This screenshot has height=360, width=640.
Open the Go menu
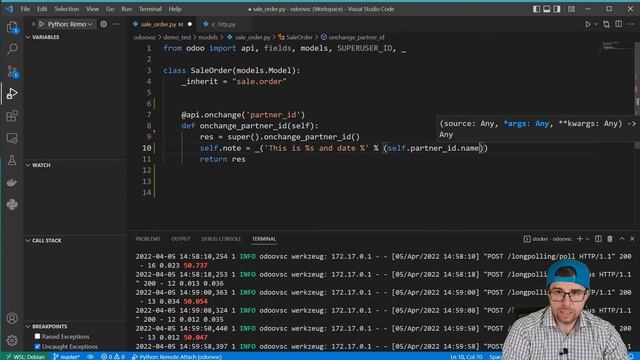click(x=110, y=9)
